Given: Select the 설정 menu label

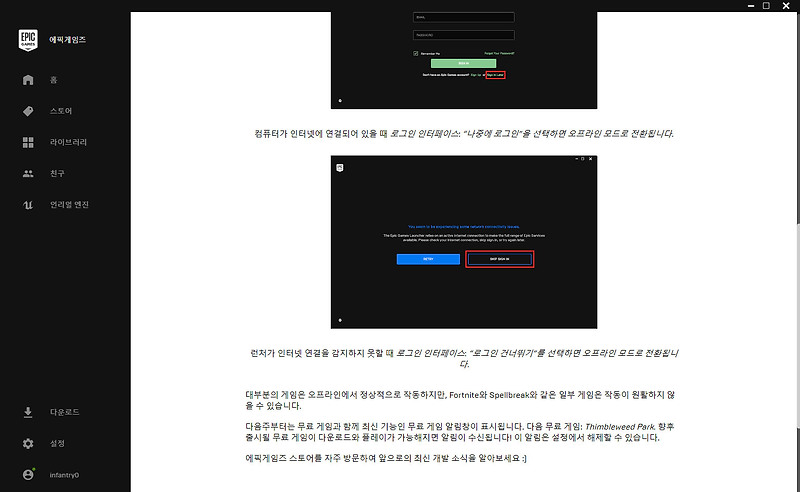Looking at the screenshot, I should [57, 444].
